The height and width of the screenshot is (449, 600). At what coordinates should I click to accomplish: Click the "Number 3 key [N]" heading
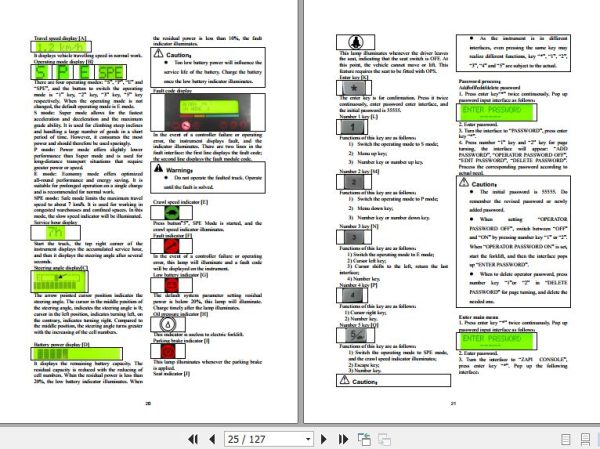click(x=359, y=226)
